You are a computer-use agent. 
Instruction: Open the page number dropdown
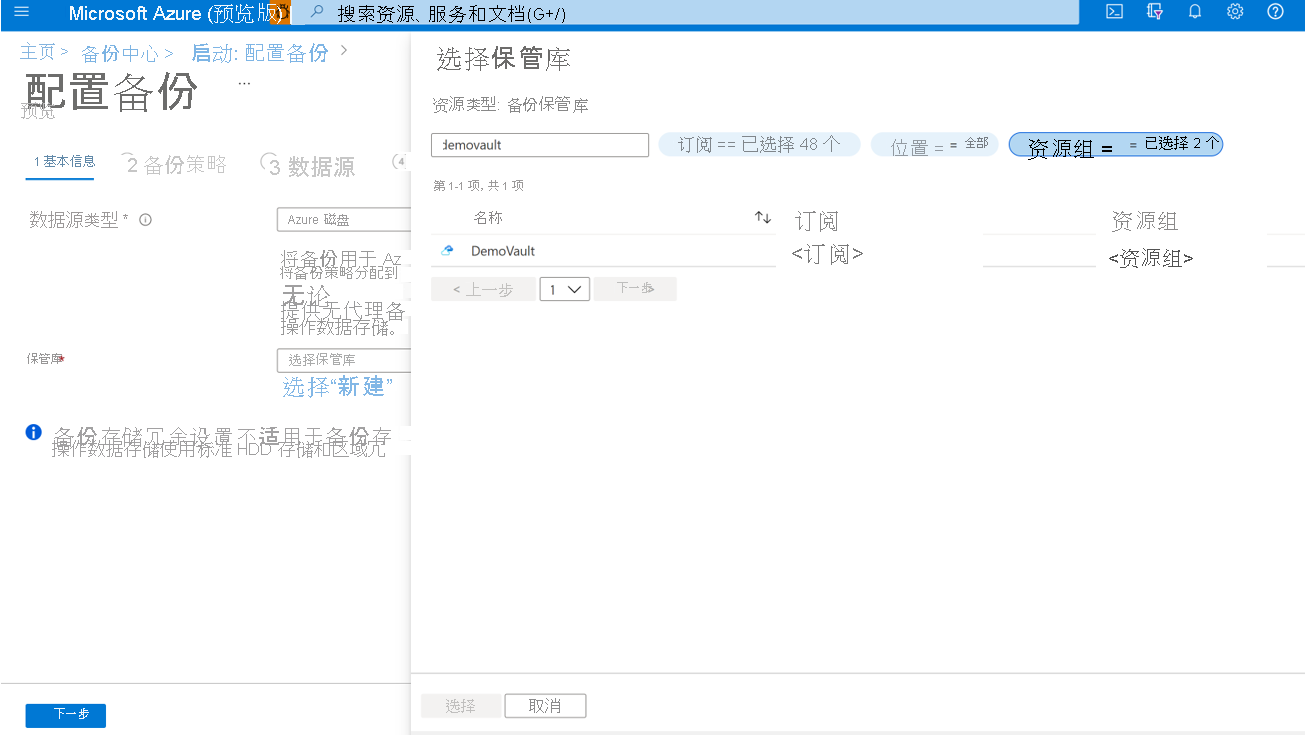coord(565,289)
